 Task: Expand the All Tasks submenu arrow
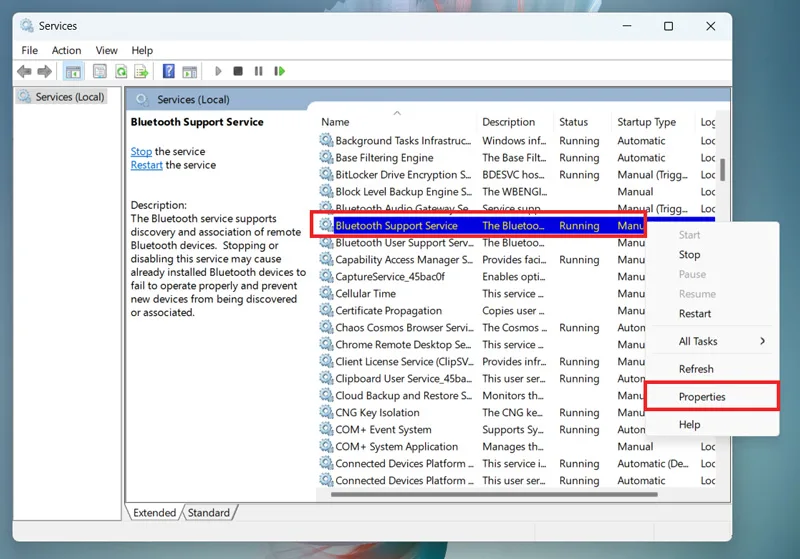coord(762,341)
